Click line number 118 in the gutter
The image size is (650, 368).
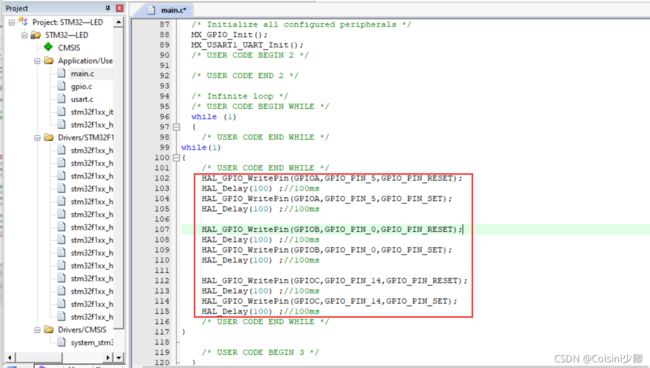[162, 342]
